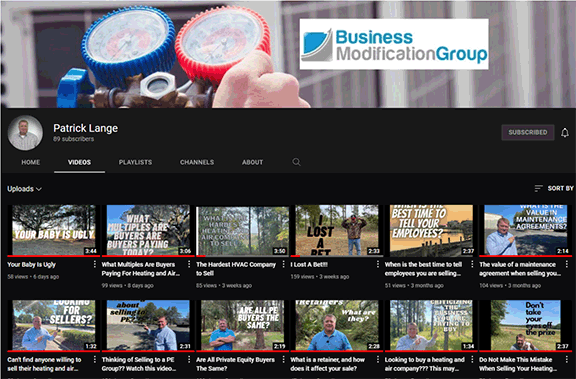Open When is the best time title link

423,269
